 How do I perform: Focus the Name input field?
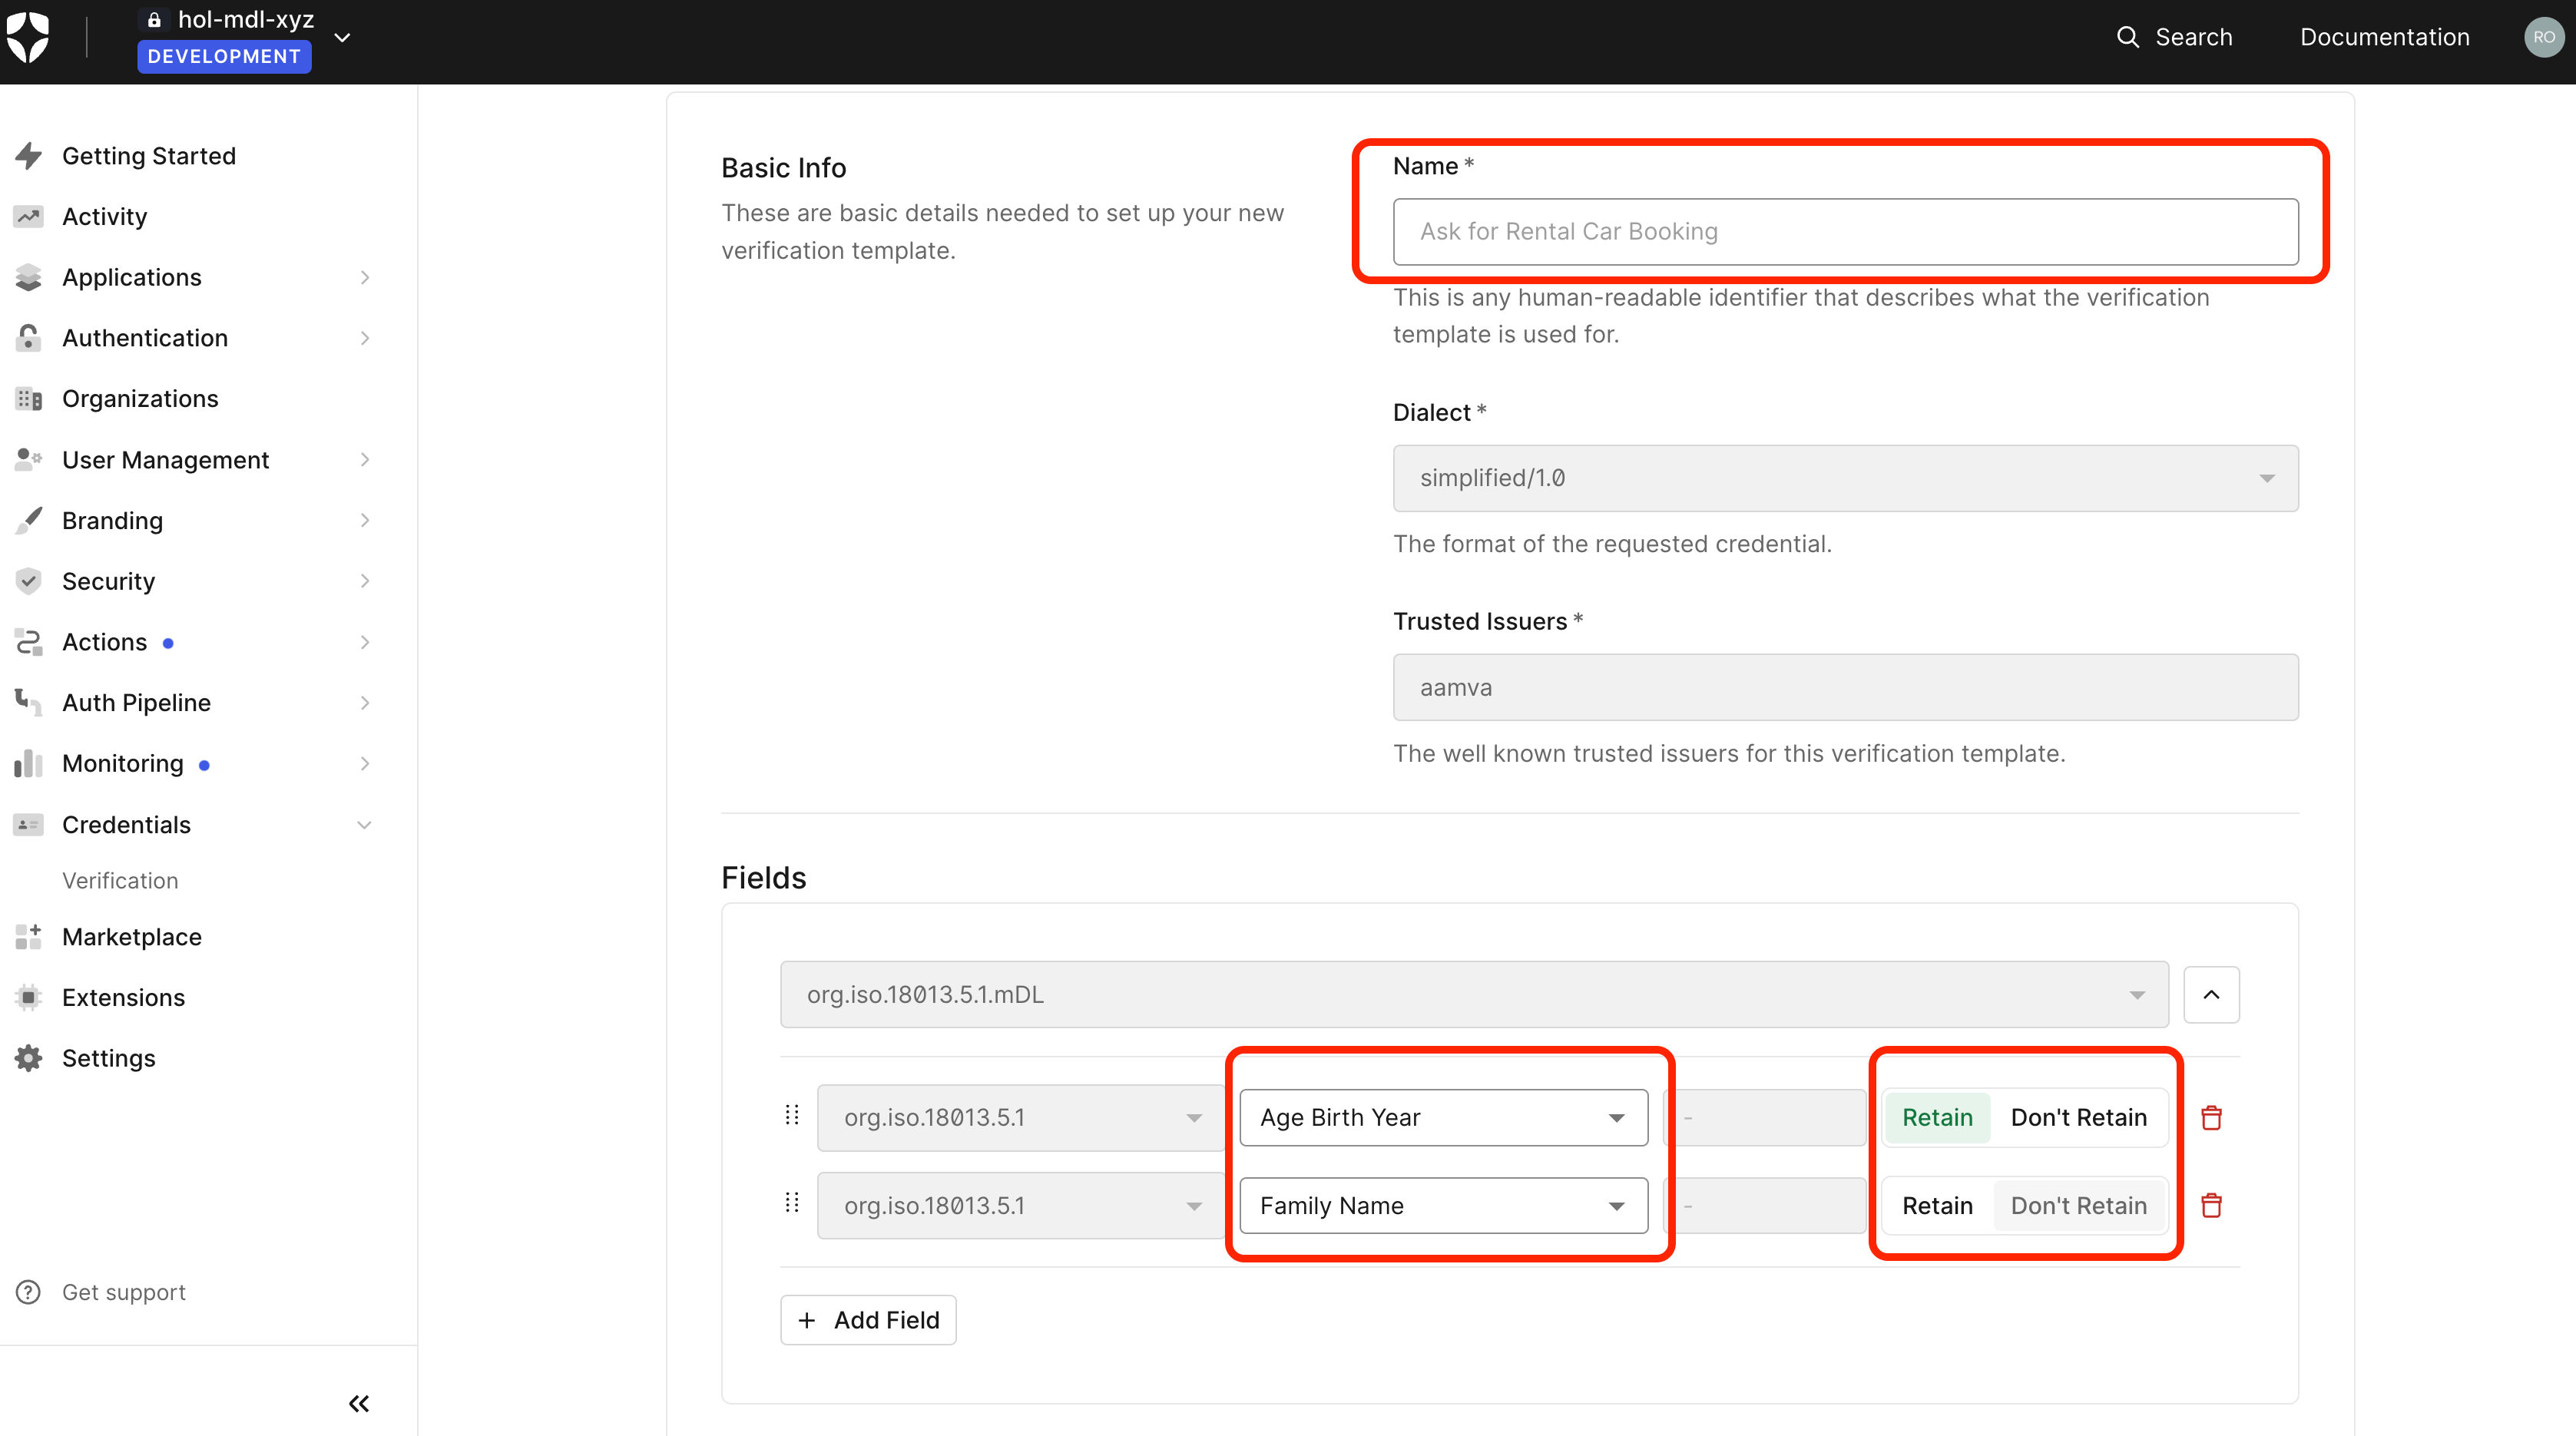click(1845, 231)
